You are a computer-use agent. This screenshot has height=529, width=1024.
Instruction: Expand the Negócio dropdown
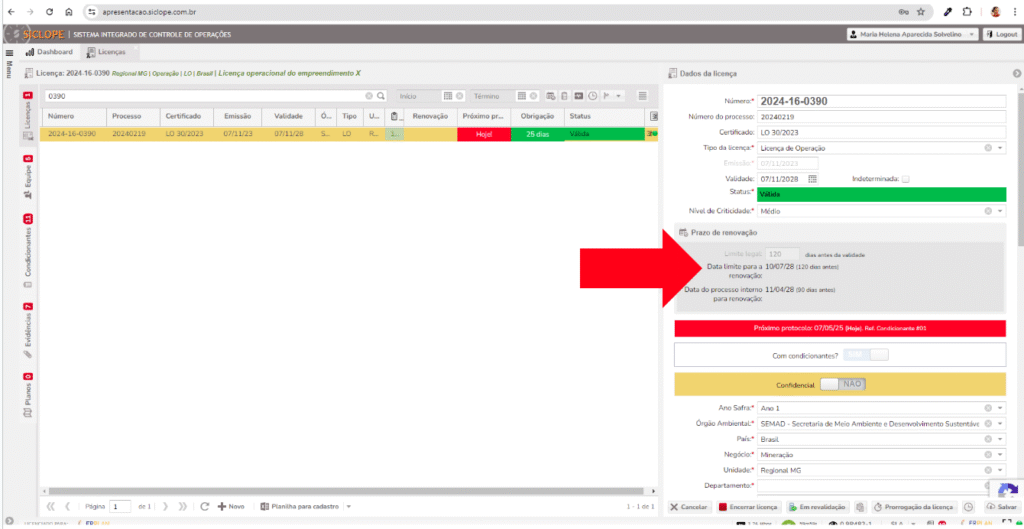click(1001, 454)
